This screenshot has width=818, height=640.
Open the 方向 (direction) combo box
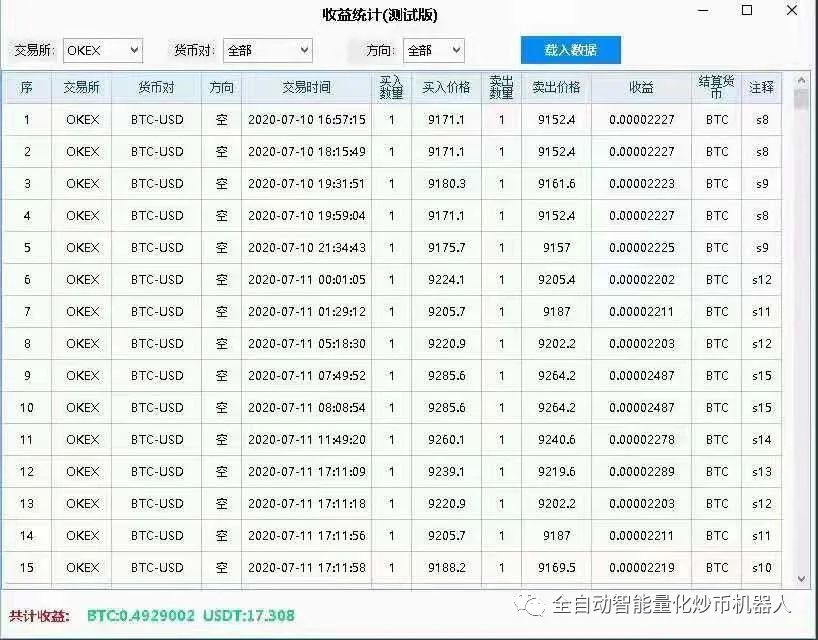pyautogui.click(x=433, y=50)
